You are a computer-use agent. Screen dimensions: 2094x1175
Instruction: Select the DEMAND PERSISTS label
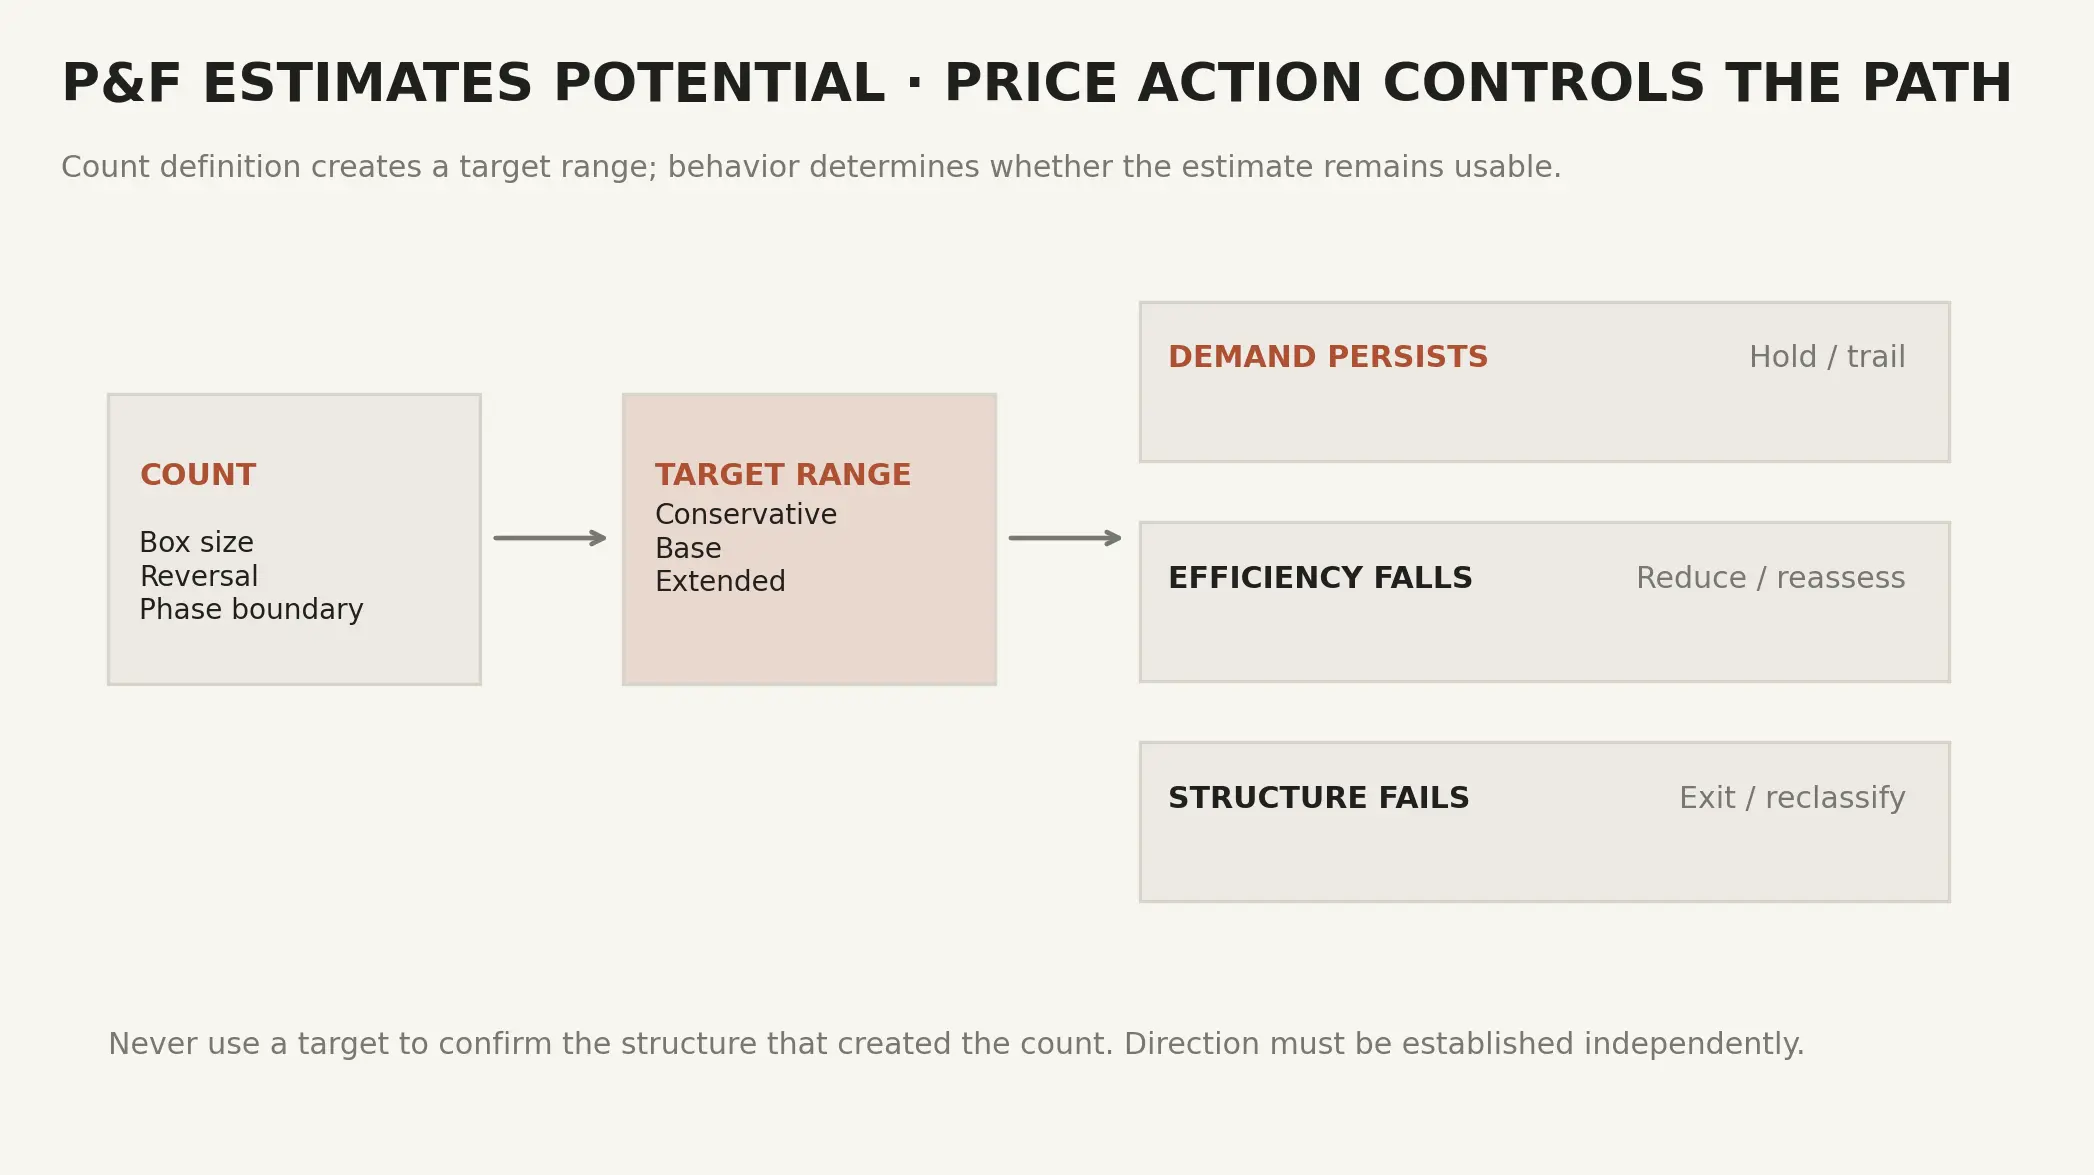click(1328, 357)
